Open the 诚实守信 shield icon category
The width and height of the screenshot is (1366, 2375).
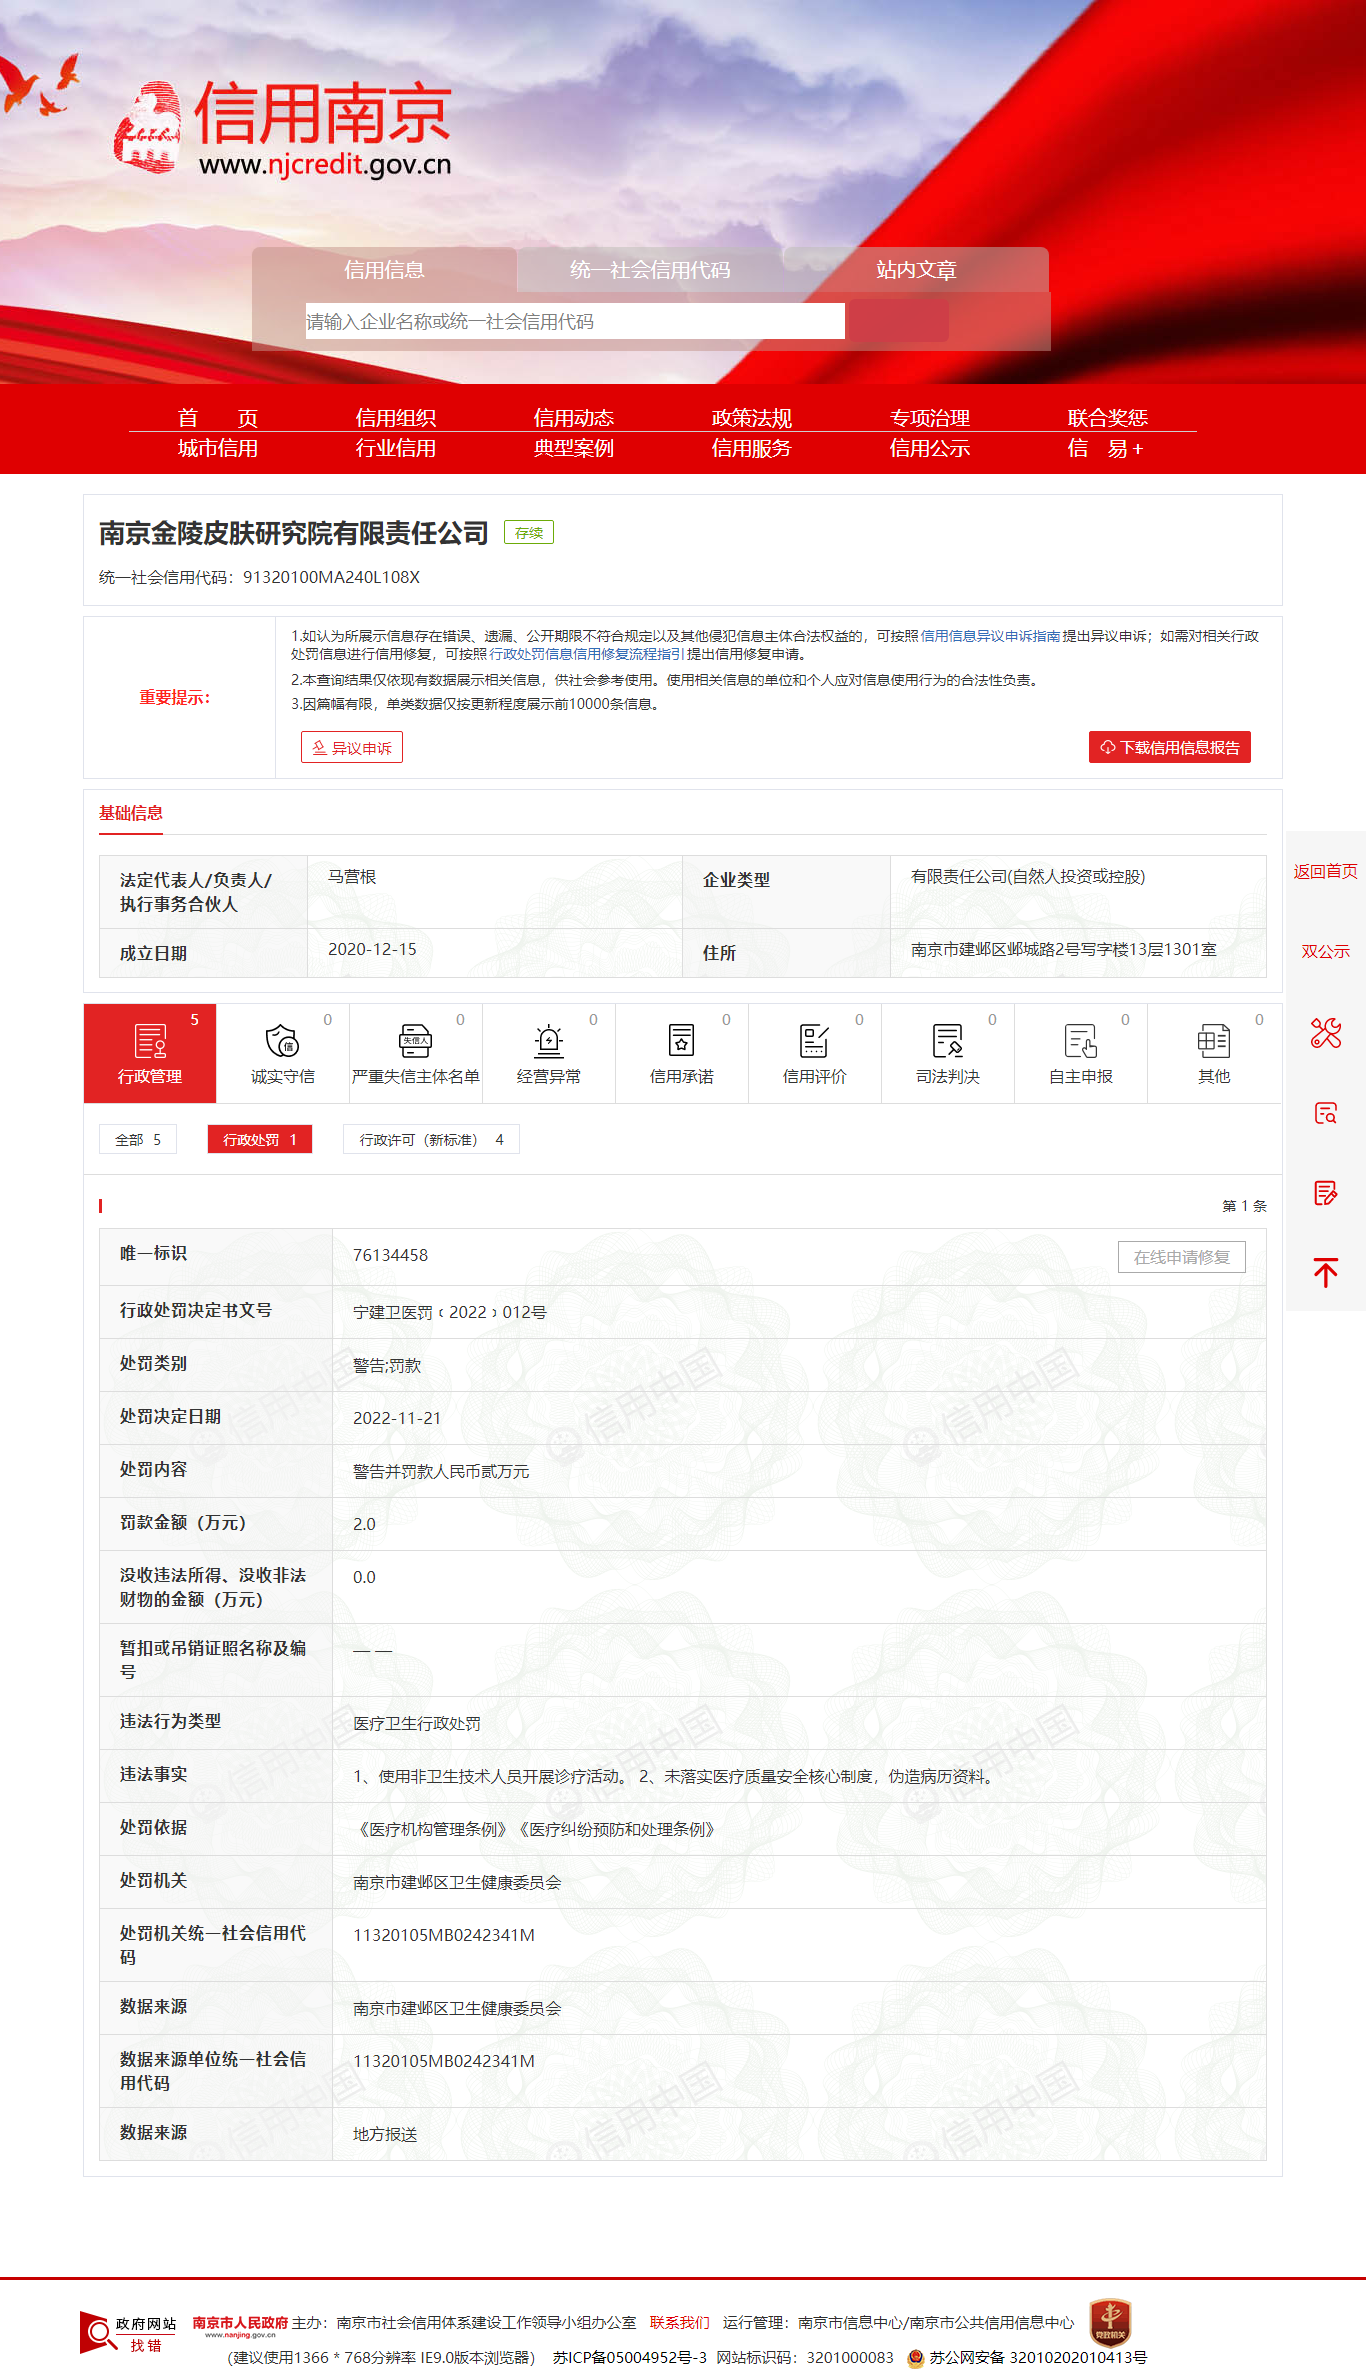click(283, 1053)
